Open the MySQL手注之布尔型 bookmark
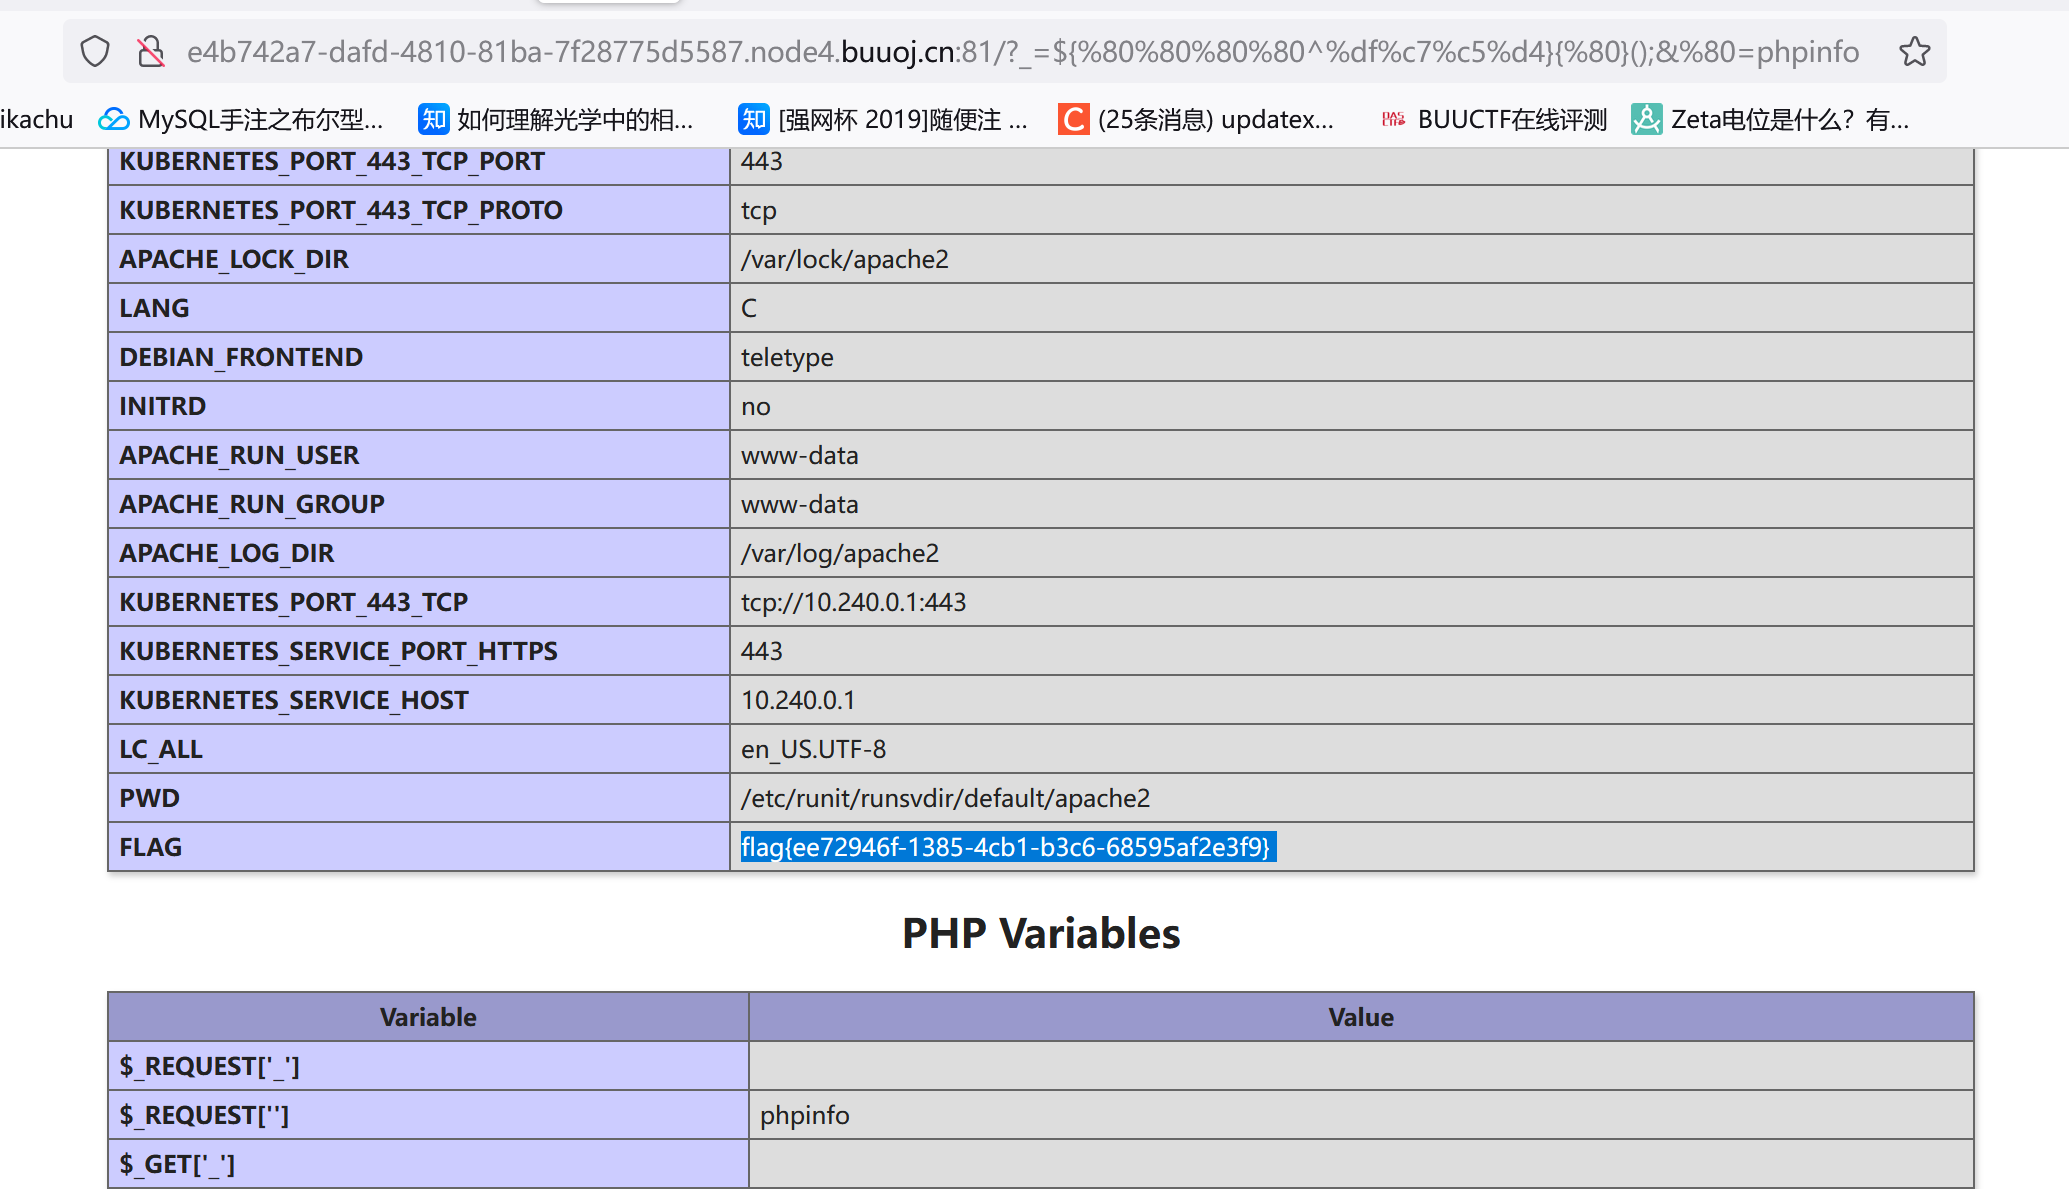Viewport: 2069px width, 1189px height. click(241, 120)
